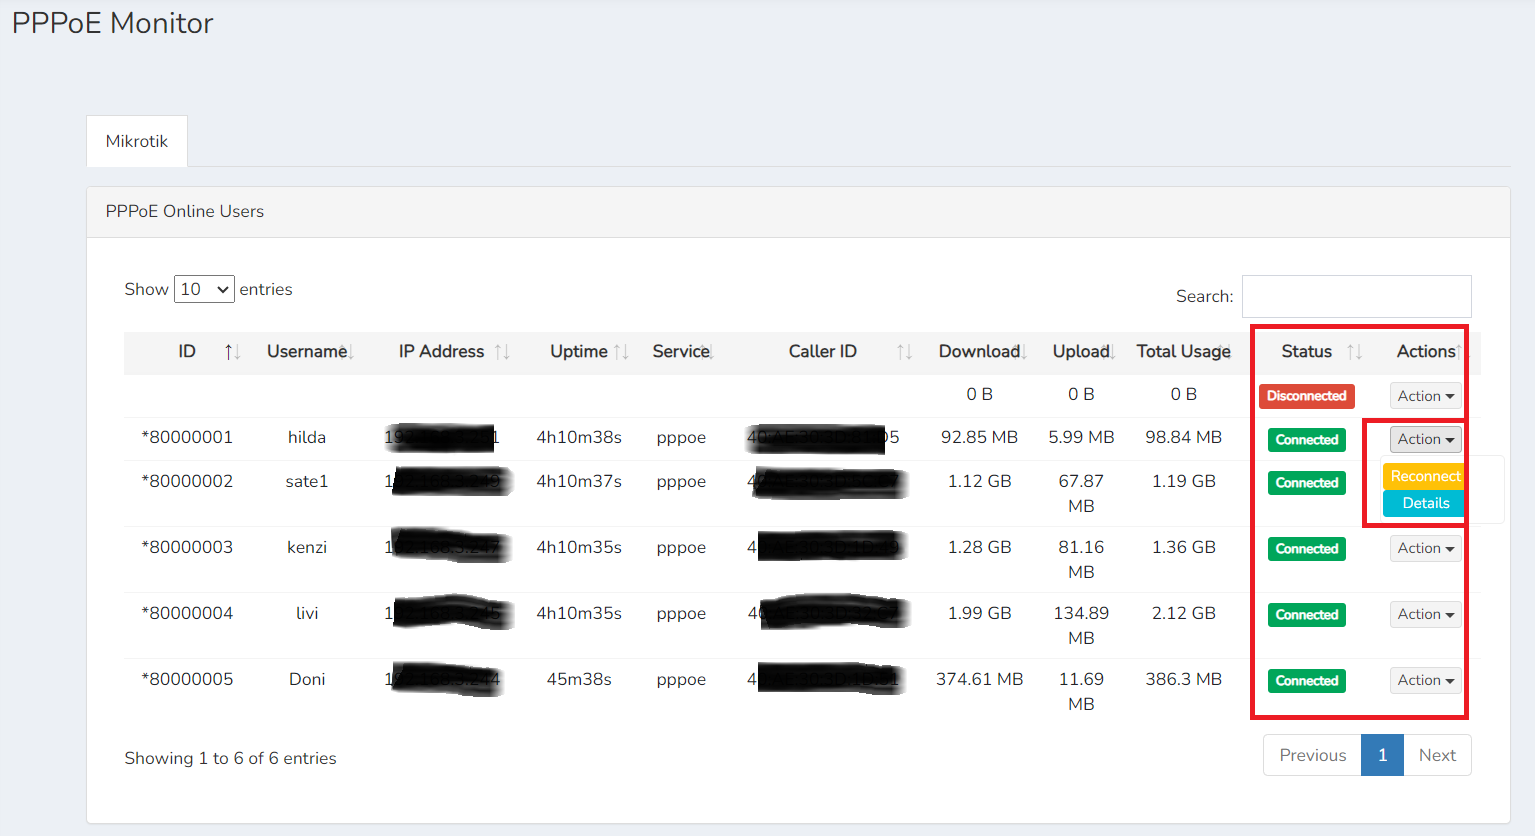
Task: Click upload value 5.99 MB
Action: pyautogui.click(x=1081, y=437)
